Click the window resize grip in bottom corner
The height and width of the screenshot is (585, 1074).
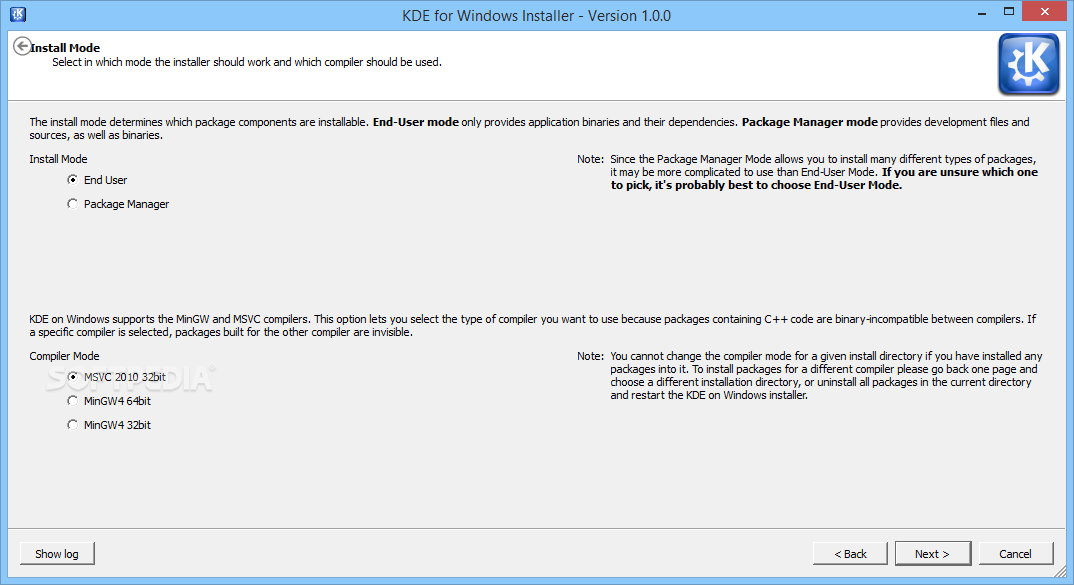(x=1060, y=572)
